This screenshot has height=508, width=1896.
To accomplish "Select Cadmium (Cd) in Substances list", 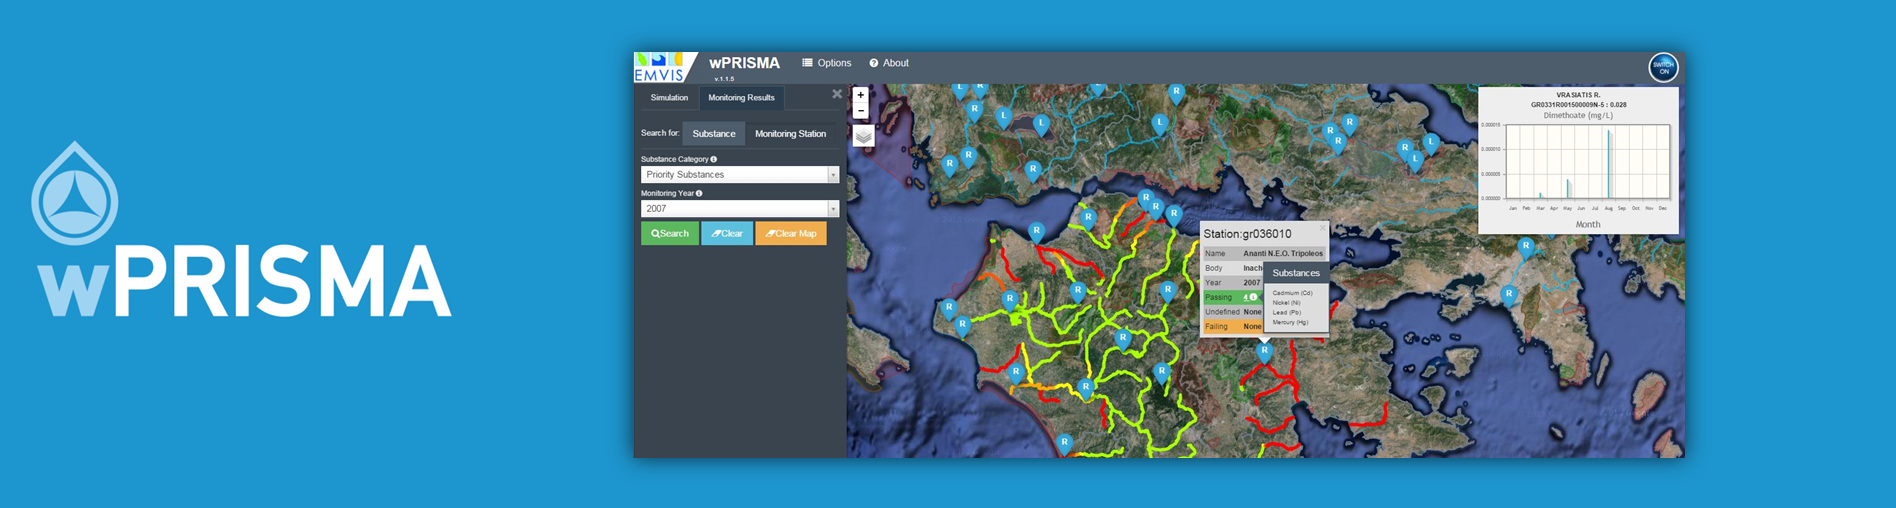I will point(1292,293).
